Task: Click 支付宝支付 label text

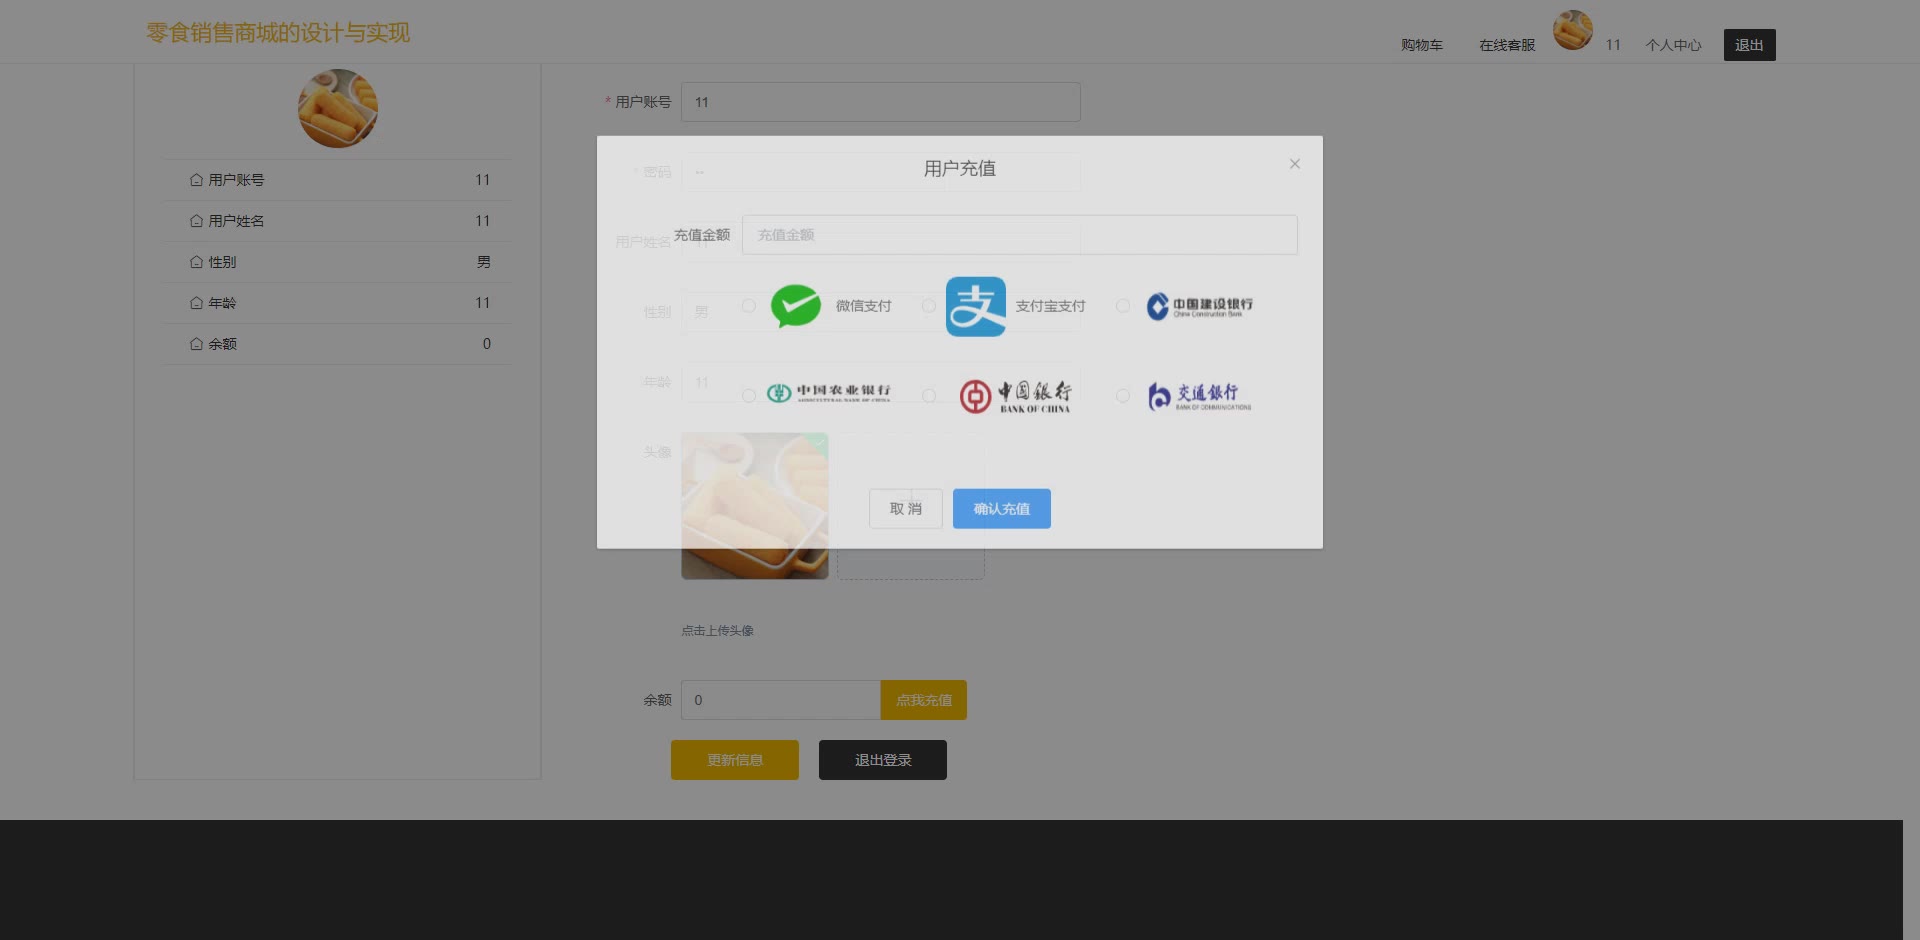Action: click(1050, 306)
